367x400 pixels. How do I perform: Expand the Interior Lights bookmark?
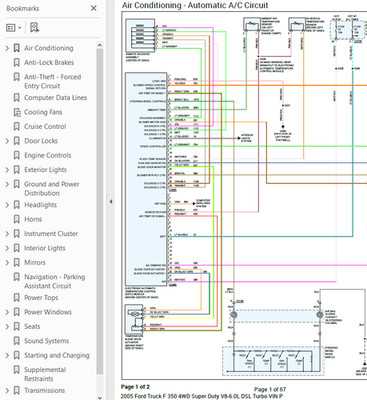7,248
